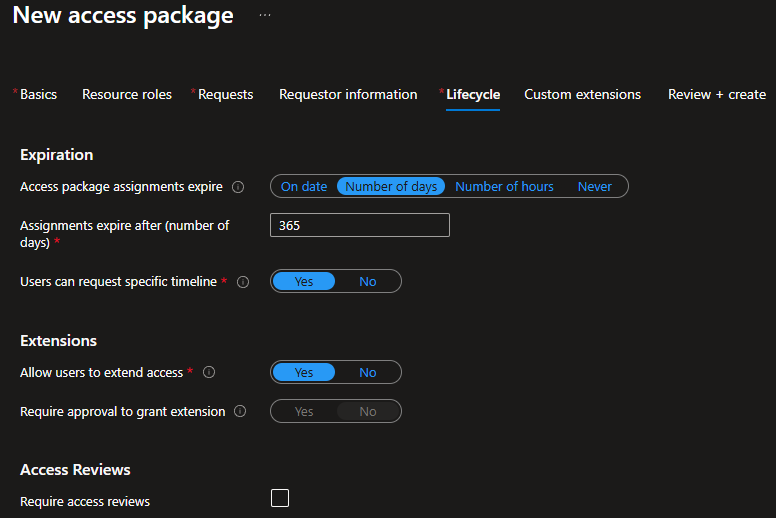Select Yes for Users can request specific timeline
Image resolution: width=776 pixels, height=518 pixels.
[304, 282]
